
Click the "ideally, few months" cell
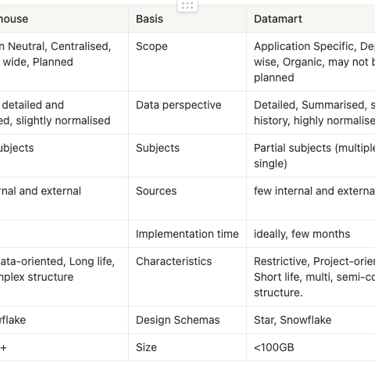click(x=311, y=234)
